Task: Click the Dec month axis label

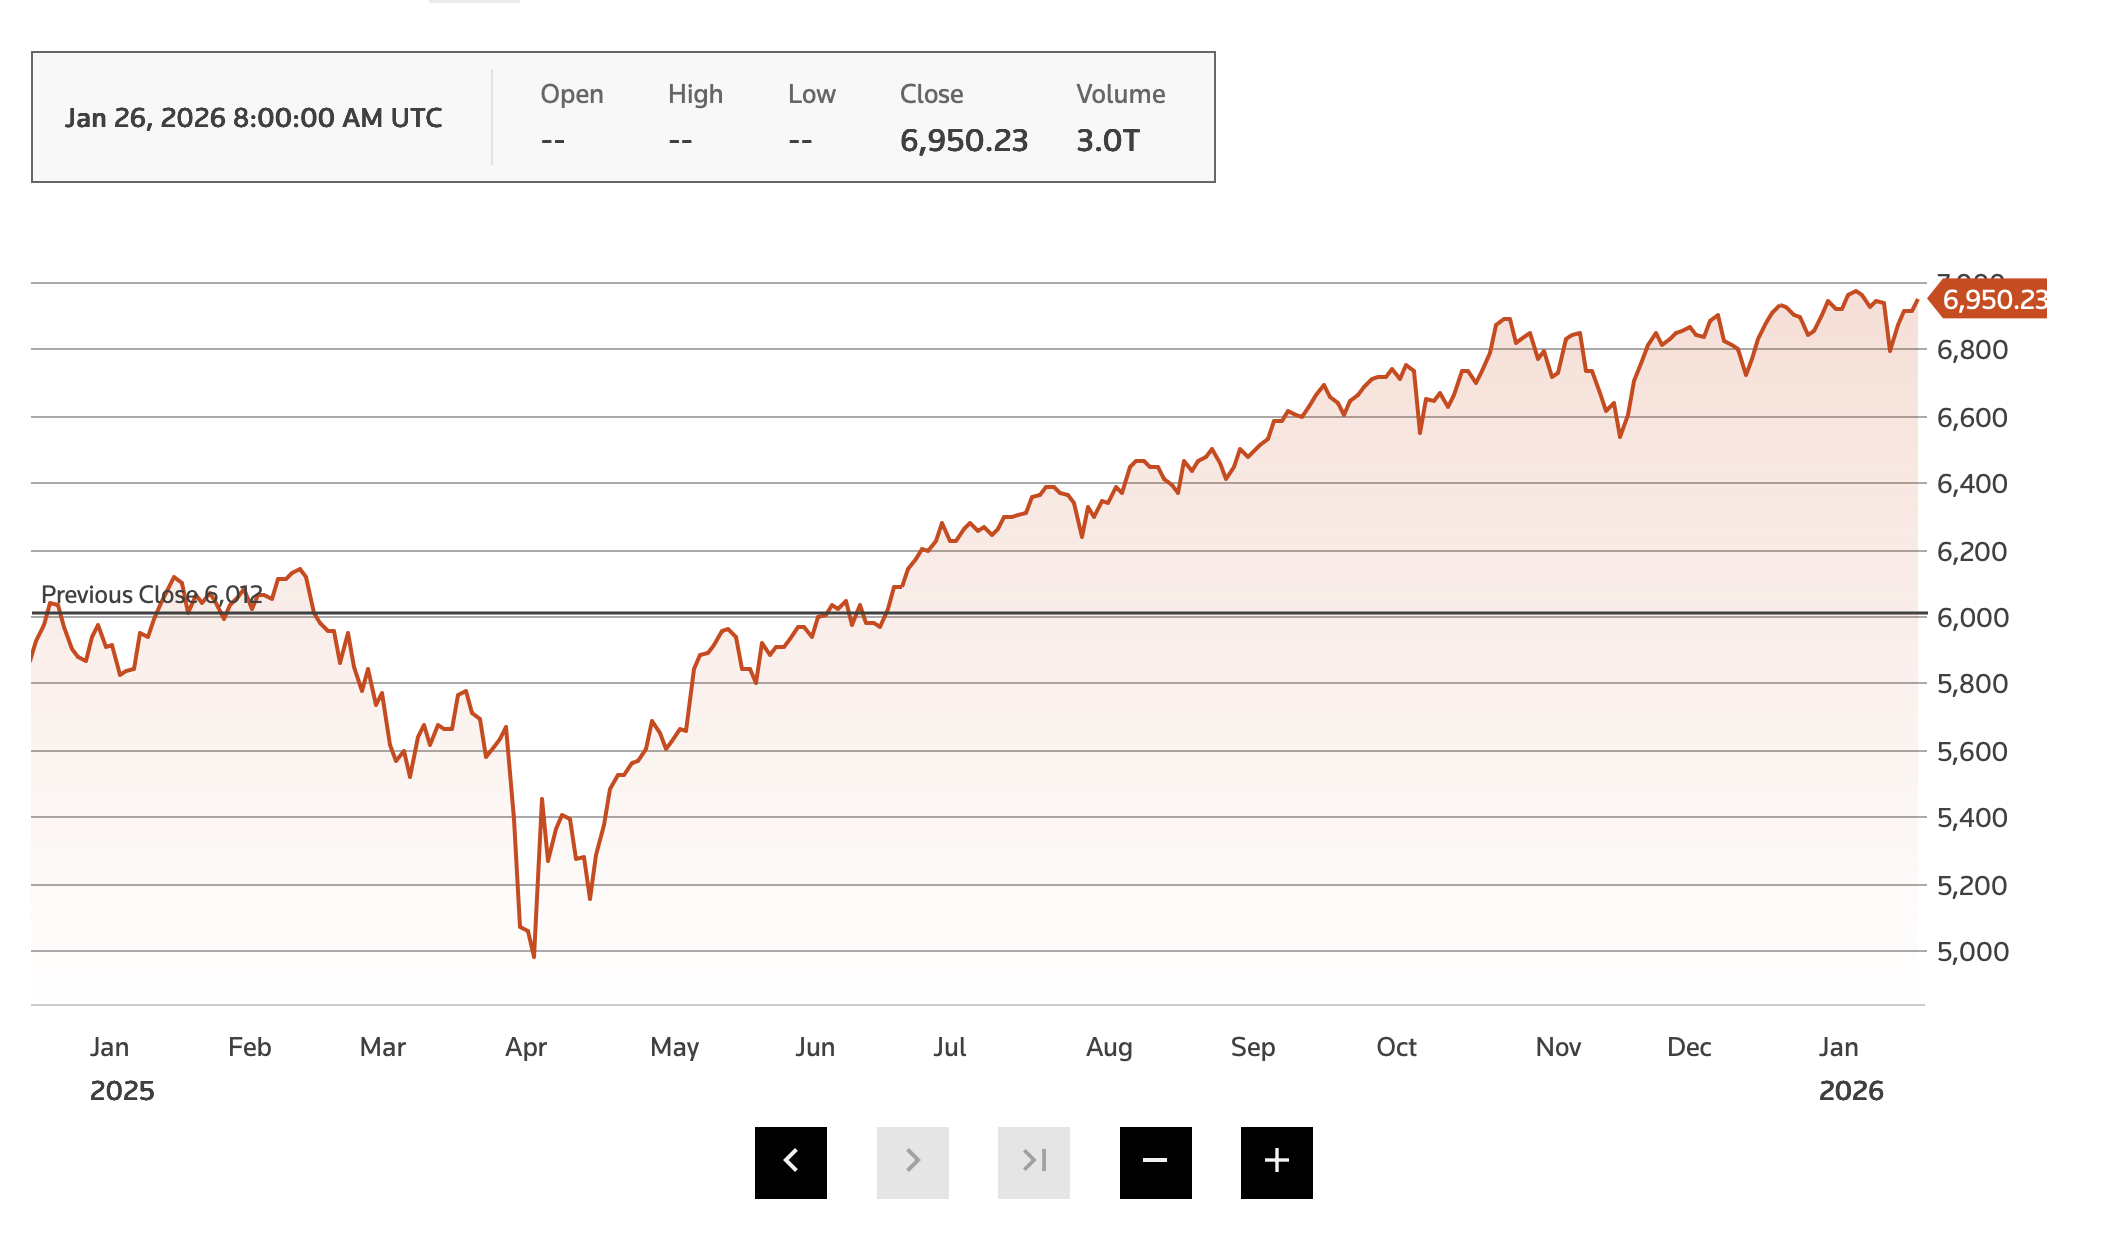Action: pos(1689,1047)
